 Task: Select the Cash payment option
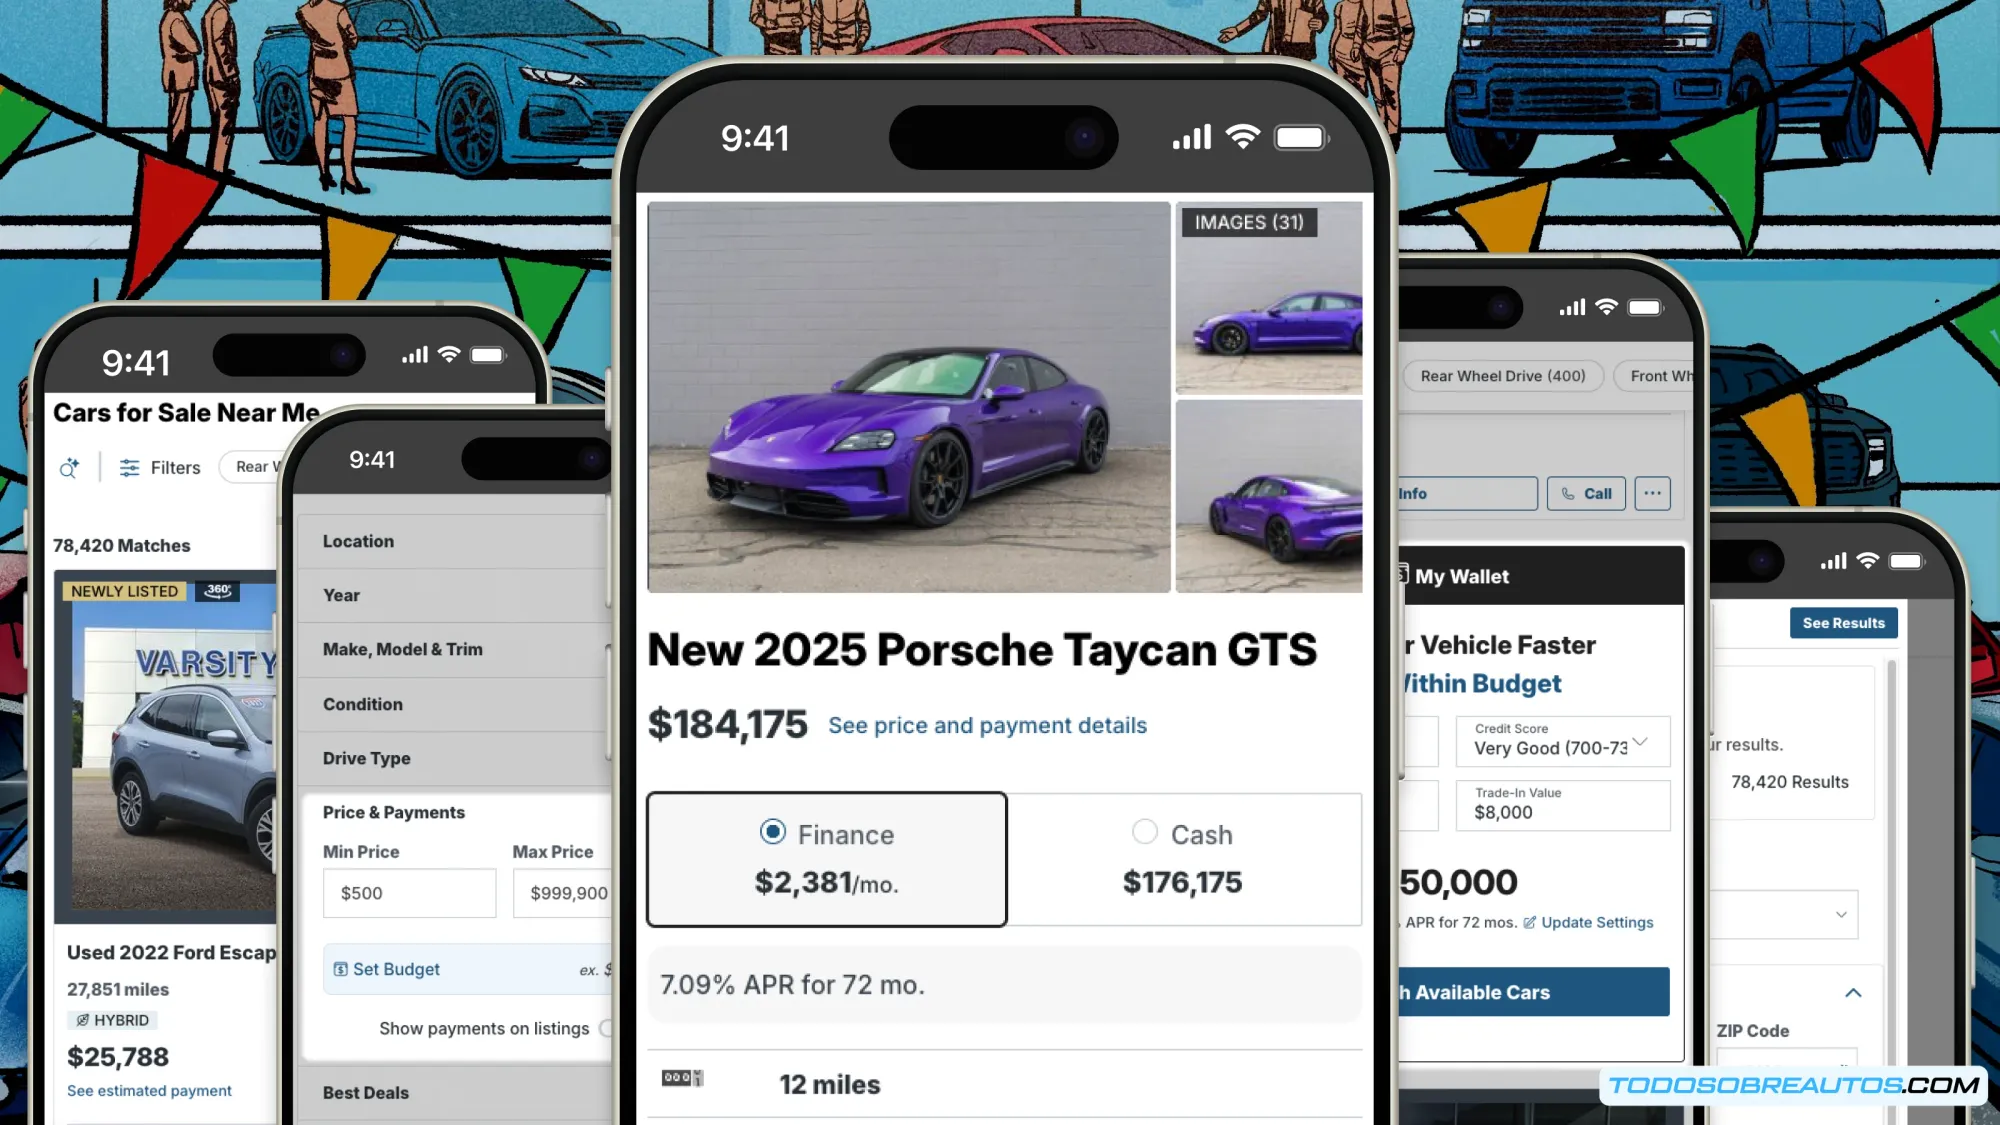pos(1184,860)
